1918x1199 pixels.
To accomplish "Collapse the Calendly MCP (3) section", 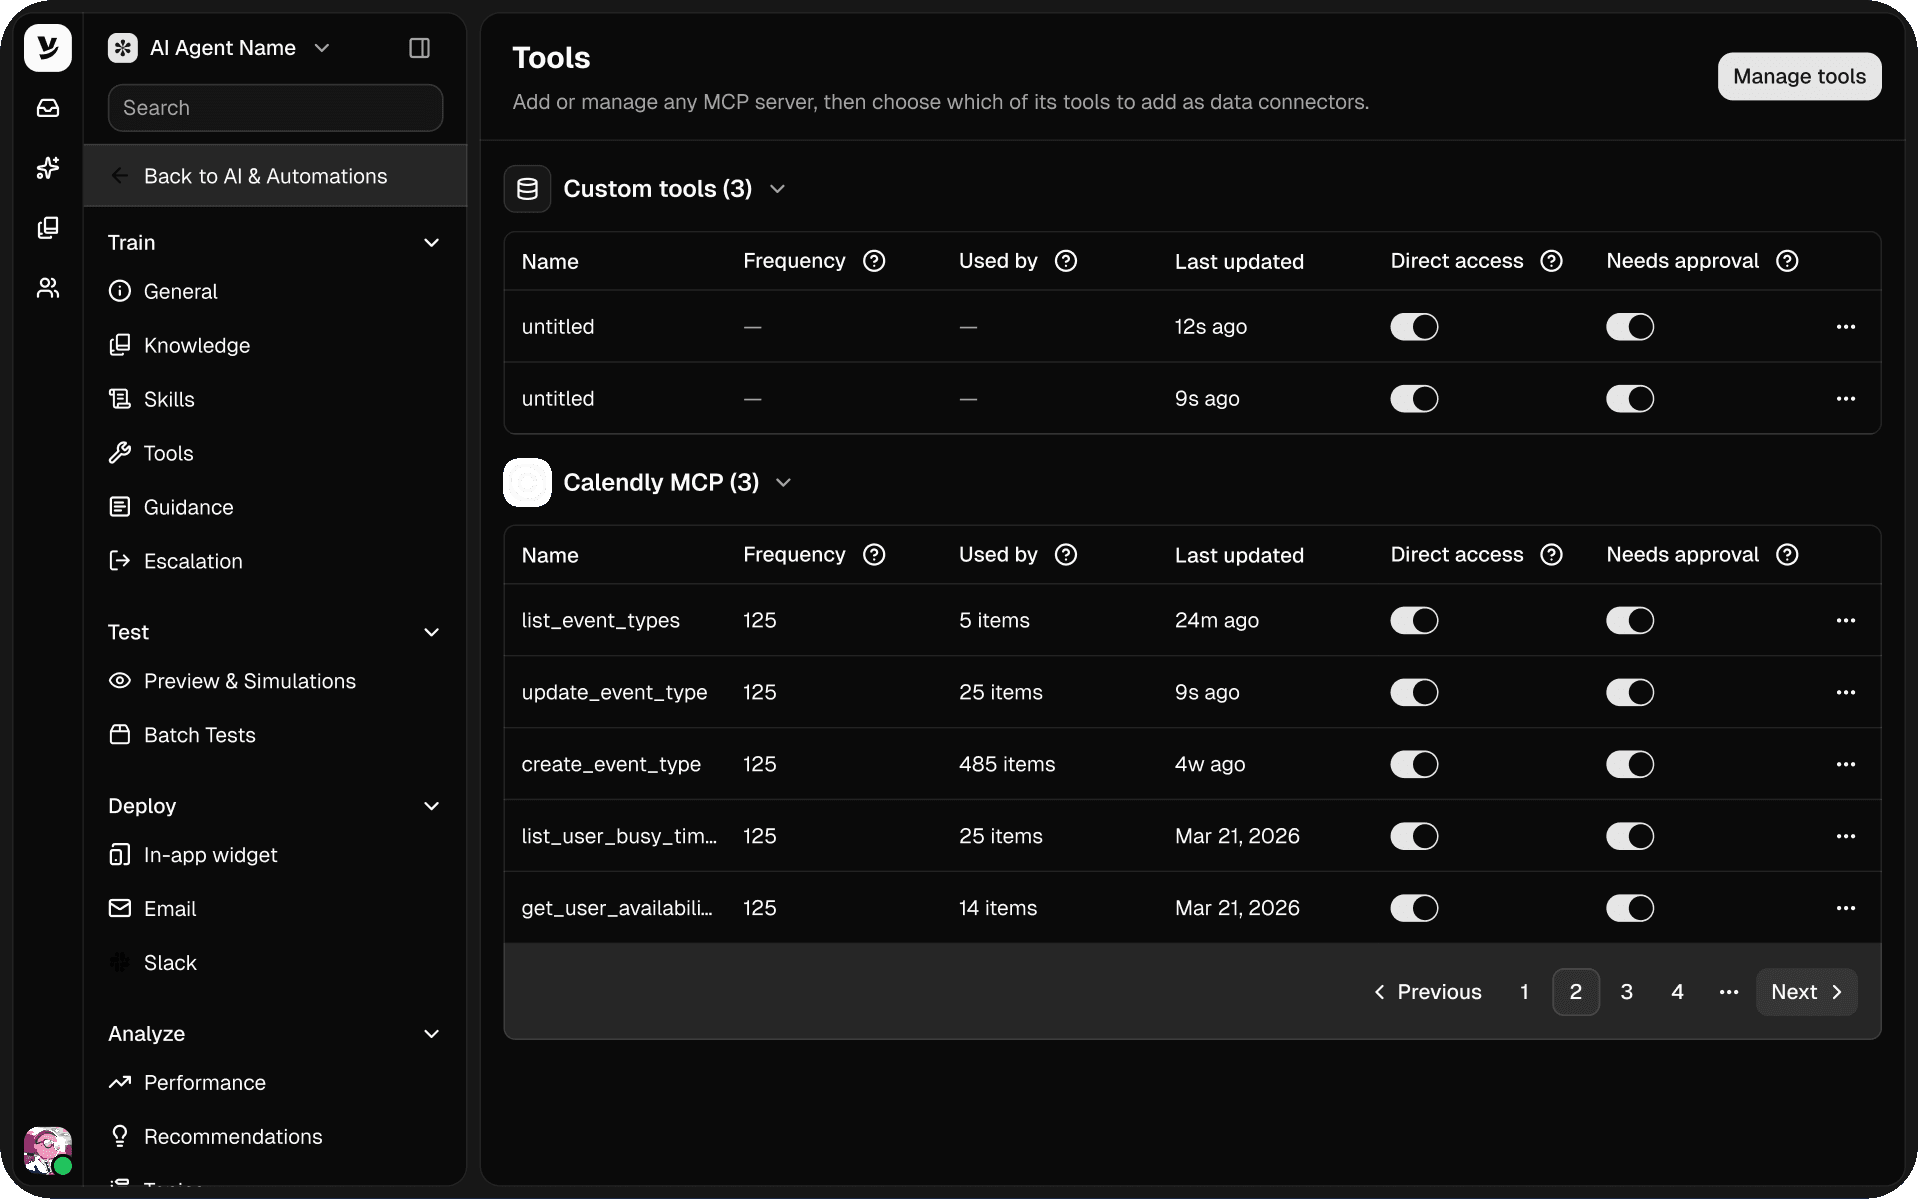I will 784,483.
